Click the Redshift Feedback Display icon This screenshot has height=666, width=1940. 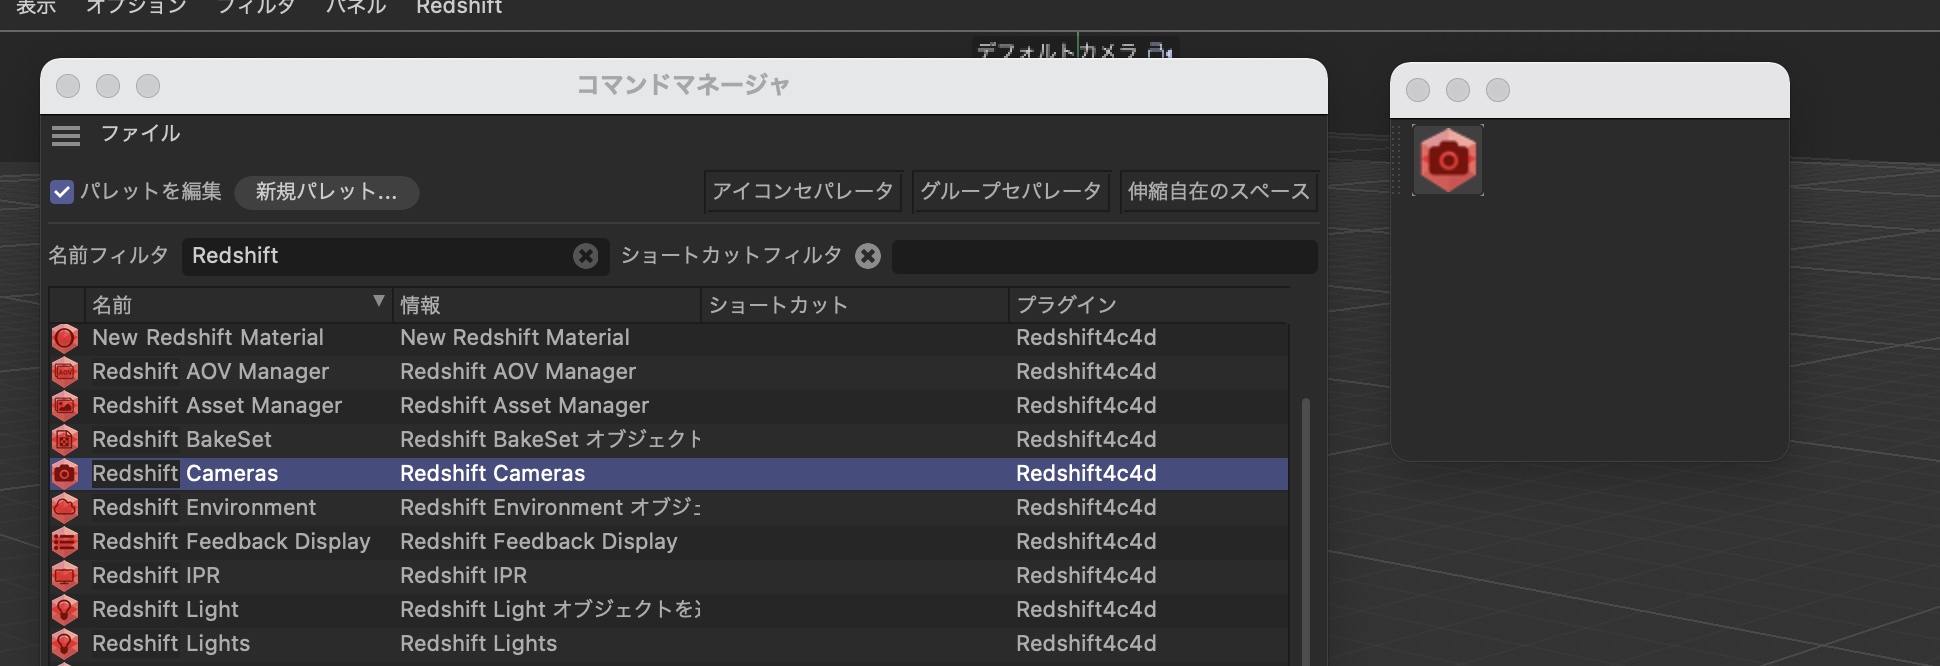click(x=65, y=542)
